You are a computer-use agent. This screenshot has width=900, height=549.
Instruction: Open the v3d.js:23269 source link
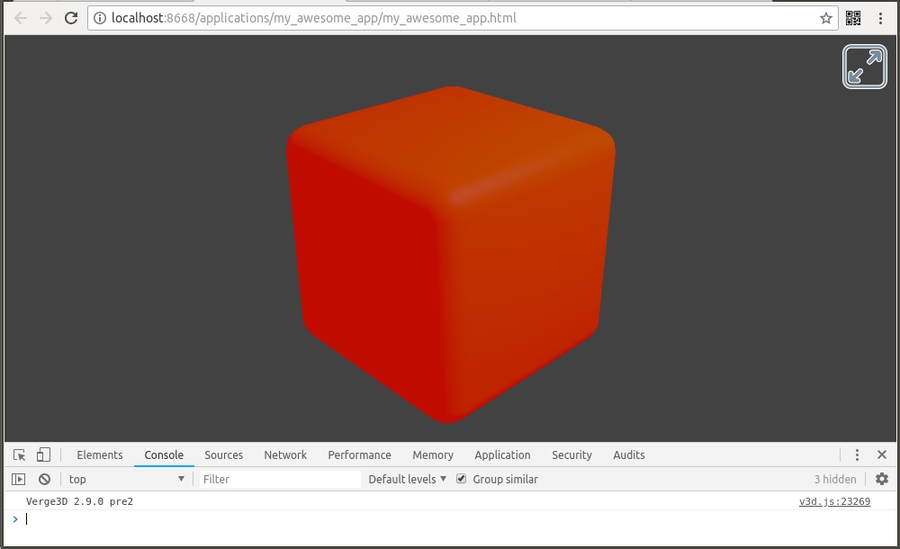(834, 502)
